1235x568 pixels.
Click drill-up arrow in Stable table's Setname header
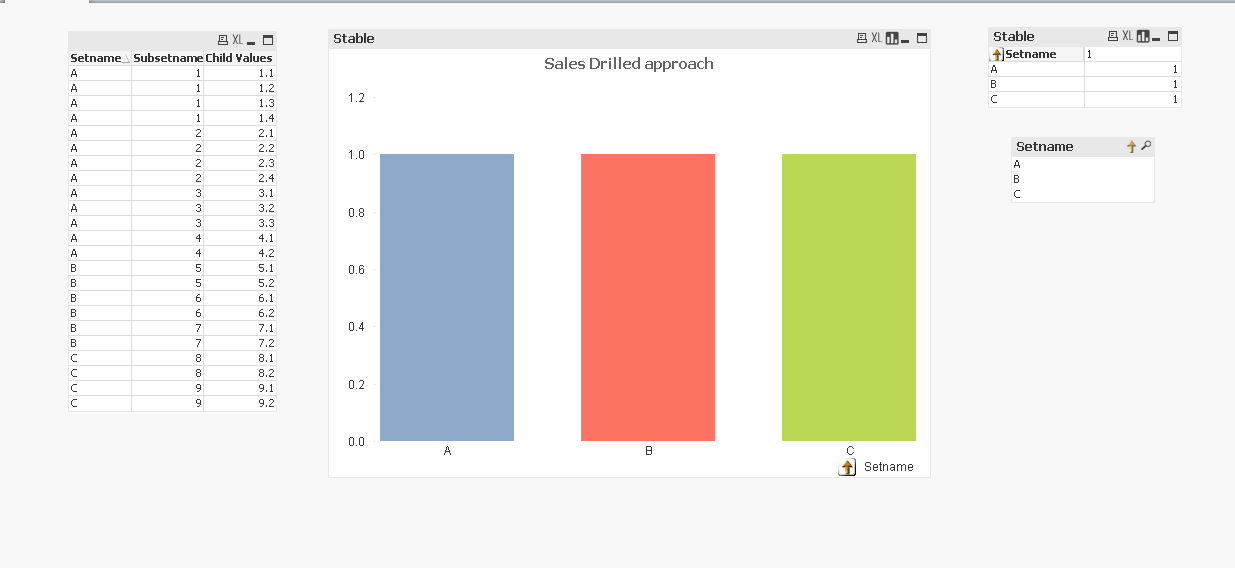[997, 54]
